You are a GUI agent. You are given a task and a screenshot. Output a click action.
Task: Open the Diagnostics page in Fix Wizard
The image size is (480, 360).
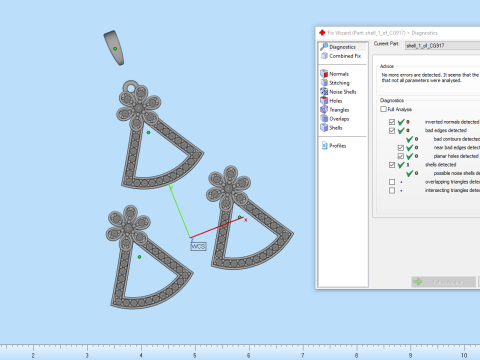click(x=342, y=47)
